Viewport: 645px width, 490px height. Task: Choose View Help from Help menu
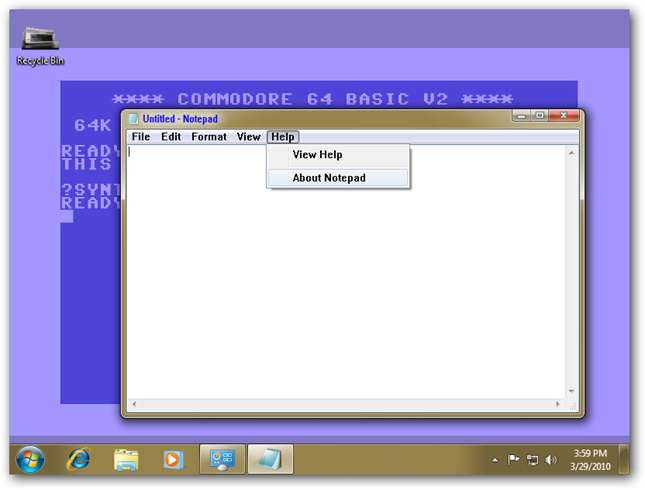338,155
